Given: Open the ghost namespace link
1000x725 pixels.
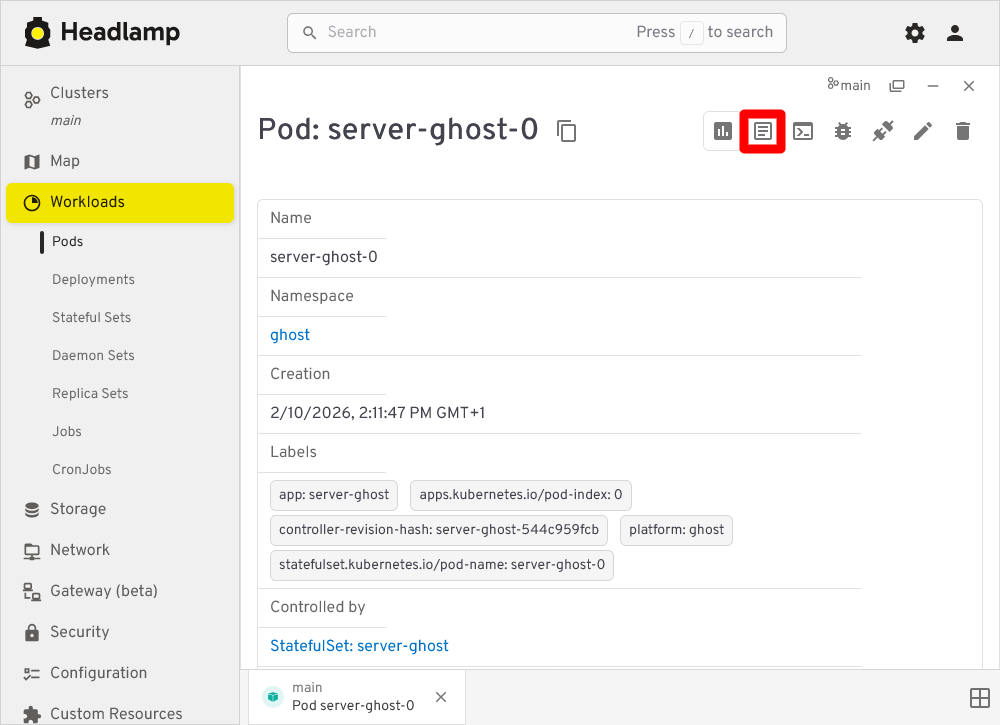Looking at the screenshot, I should [289, 335].
